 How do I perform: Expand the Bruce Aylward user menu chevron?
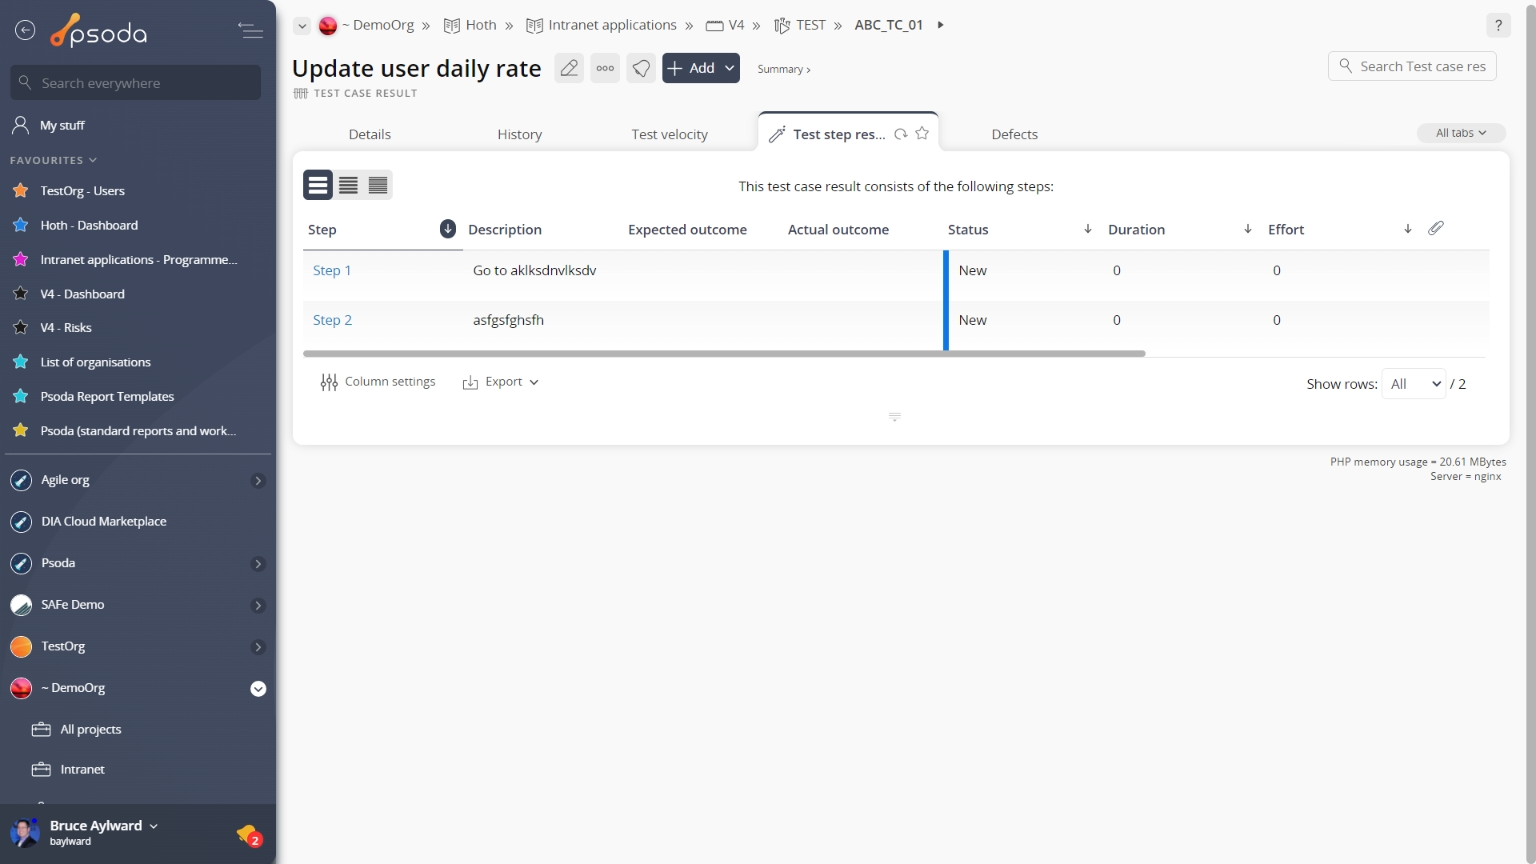[x=154, y=826]
